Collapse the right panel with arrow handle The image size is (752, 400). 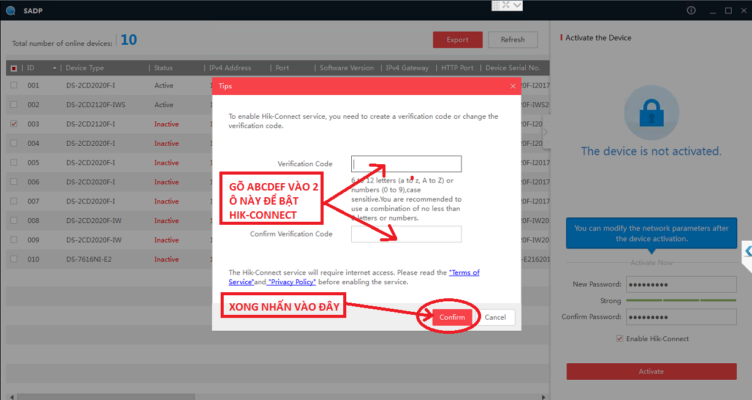pyautogui.click(x=545, y=131)
